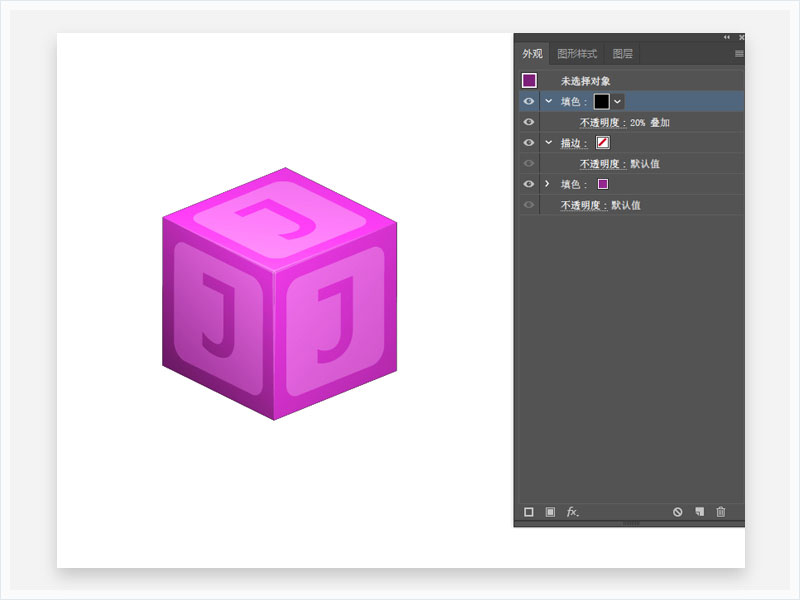The height and width of the screenshot is (600, 800).
Task: Switch to the 外观 tab
Action: coord(532,54)
